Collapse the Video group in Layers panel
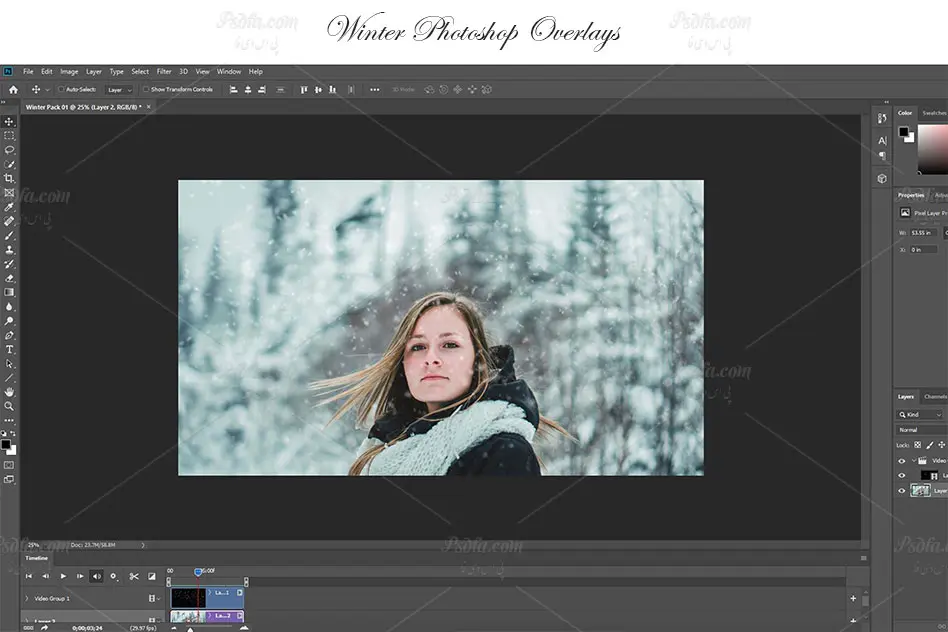Image resolution: width=948 pixels, height=632 pixels. [x=914, y=461]
